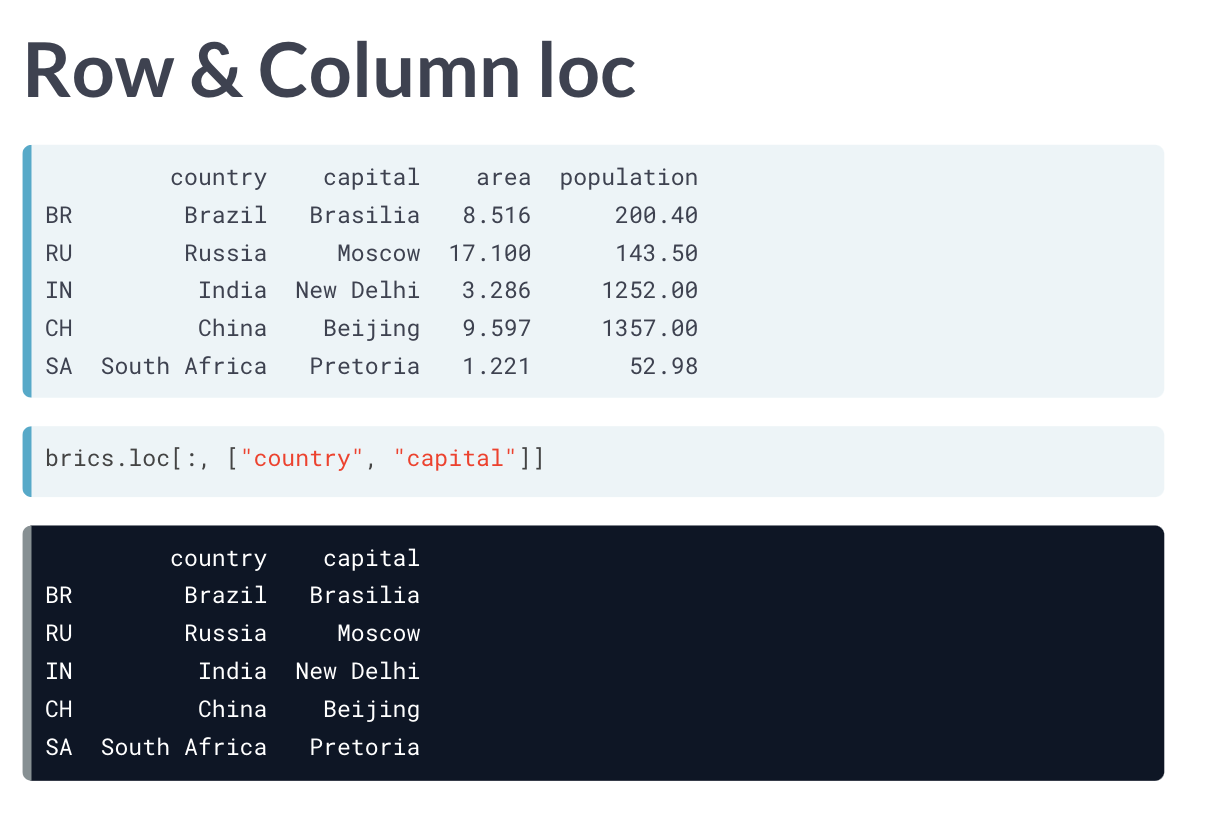
Task: Select the area value 8.516
Action: pos(497,215)
